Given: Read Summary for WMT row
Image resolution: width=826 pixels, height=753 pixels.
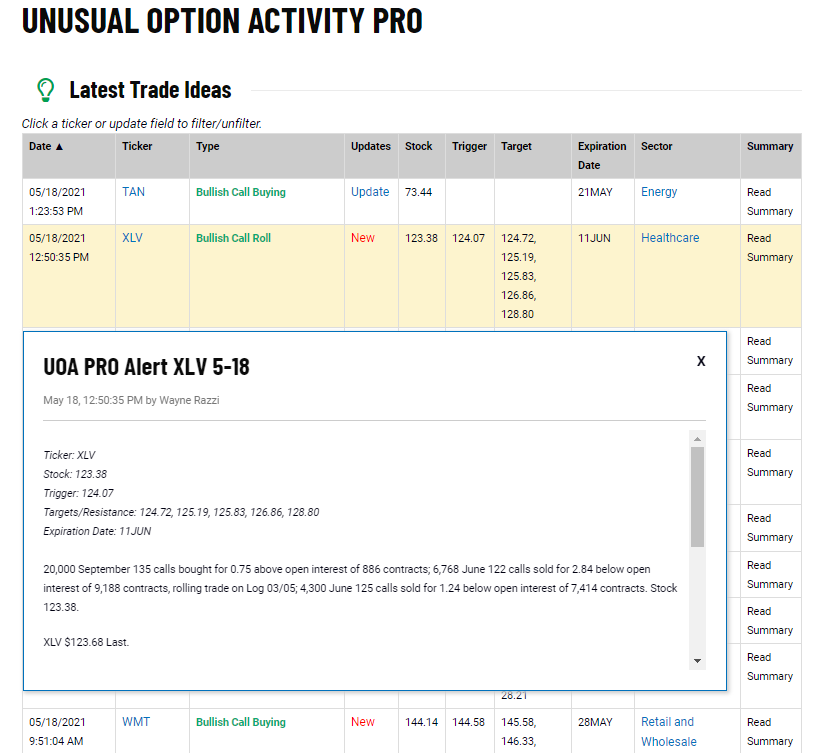Looking at the screenshot, I should click(770, 731).
